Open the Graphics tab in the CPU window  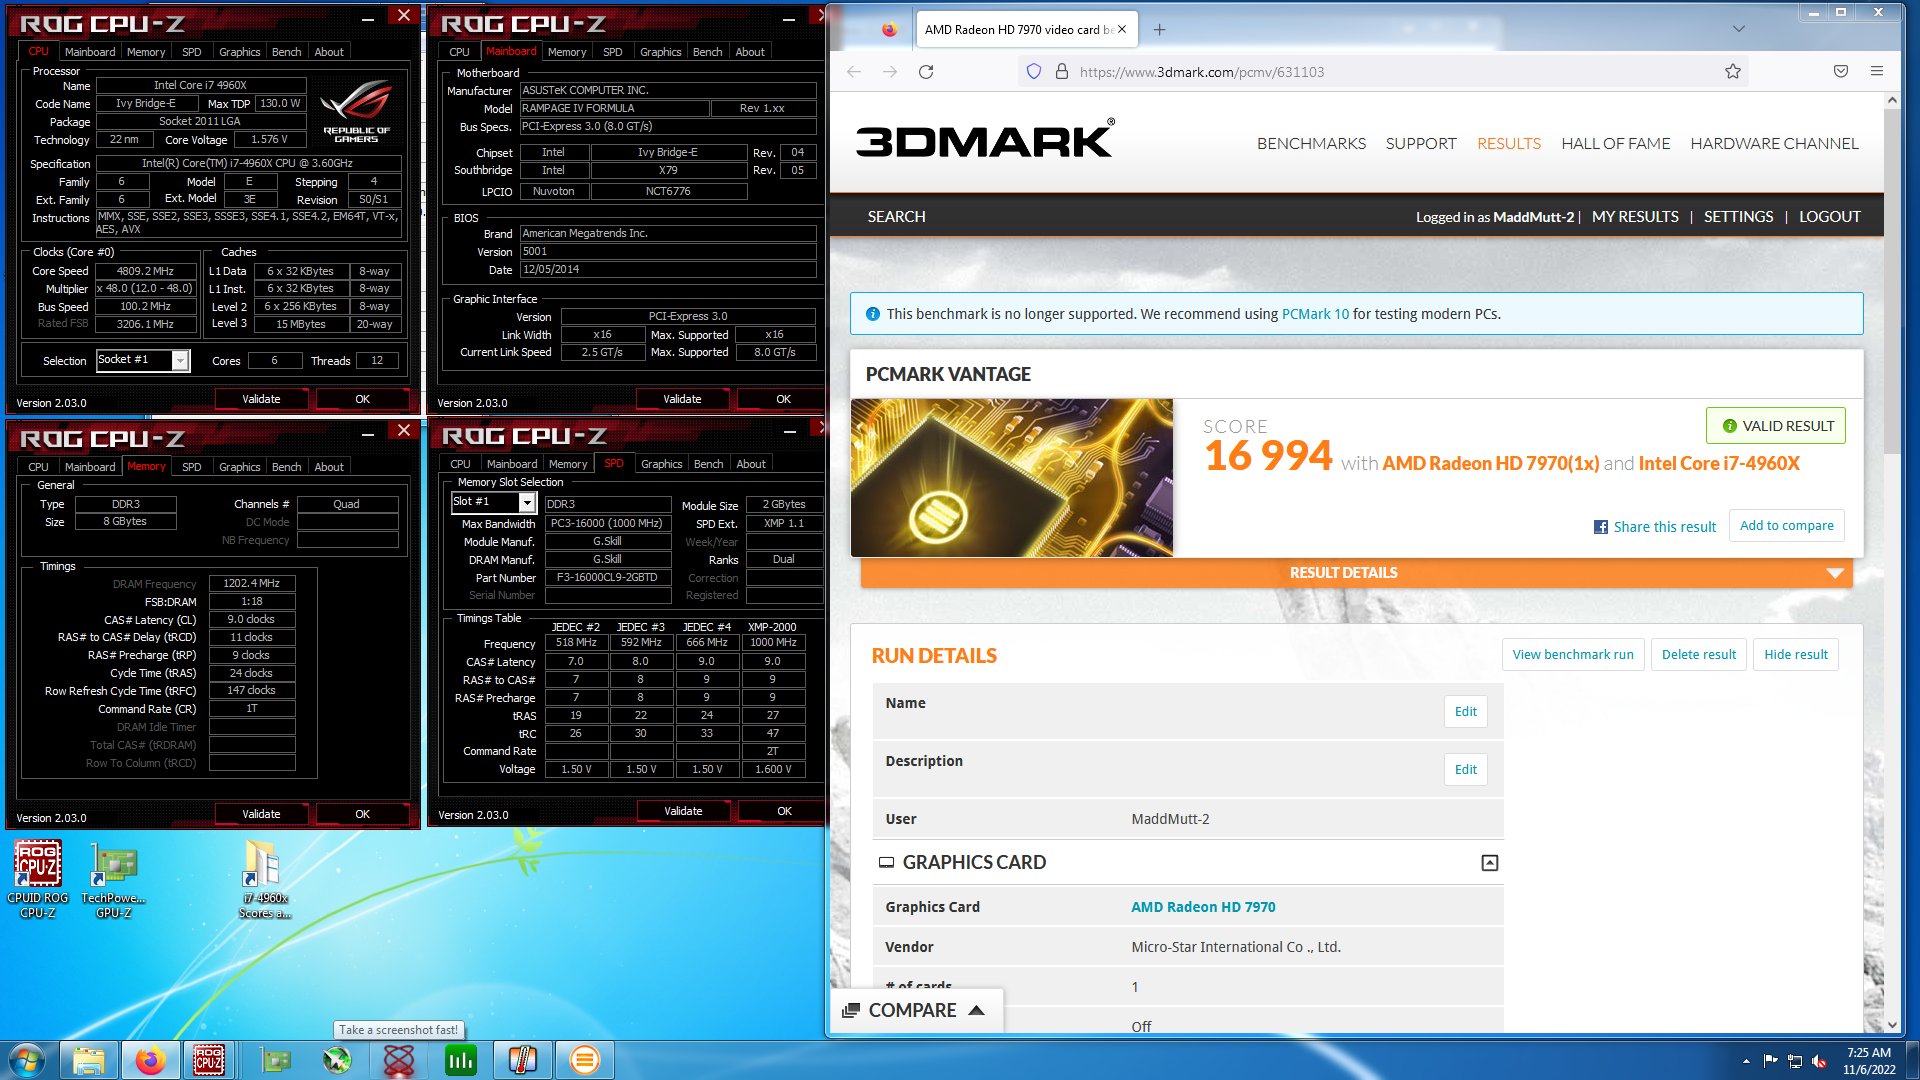pyautogui.click(x=240, y=52)
